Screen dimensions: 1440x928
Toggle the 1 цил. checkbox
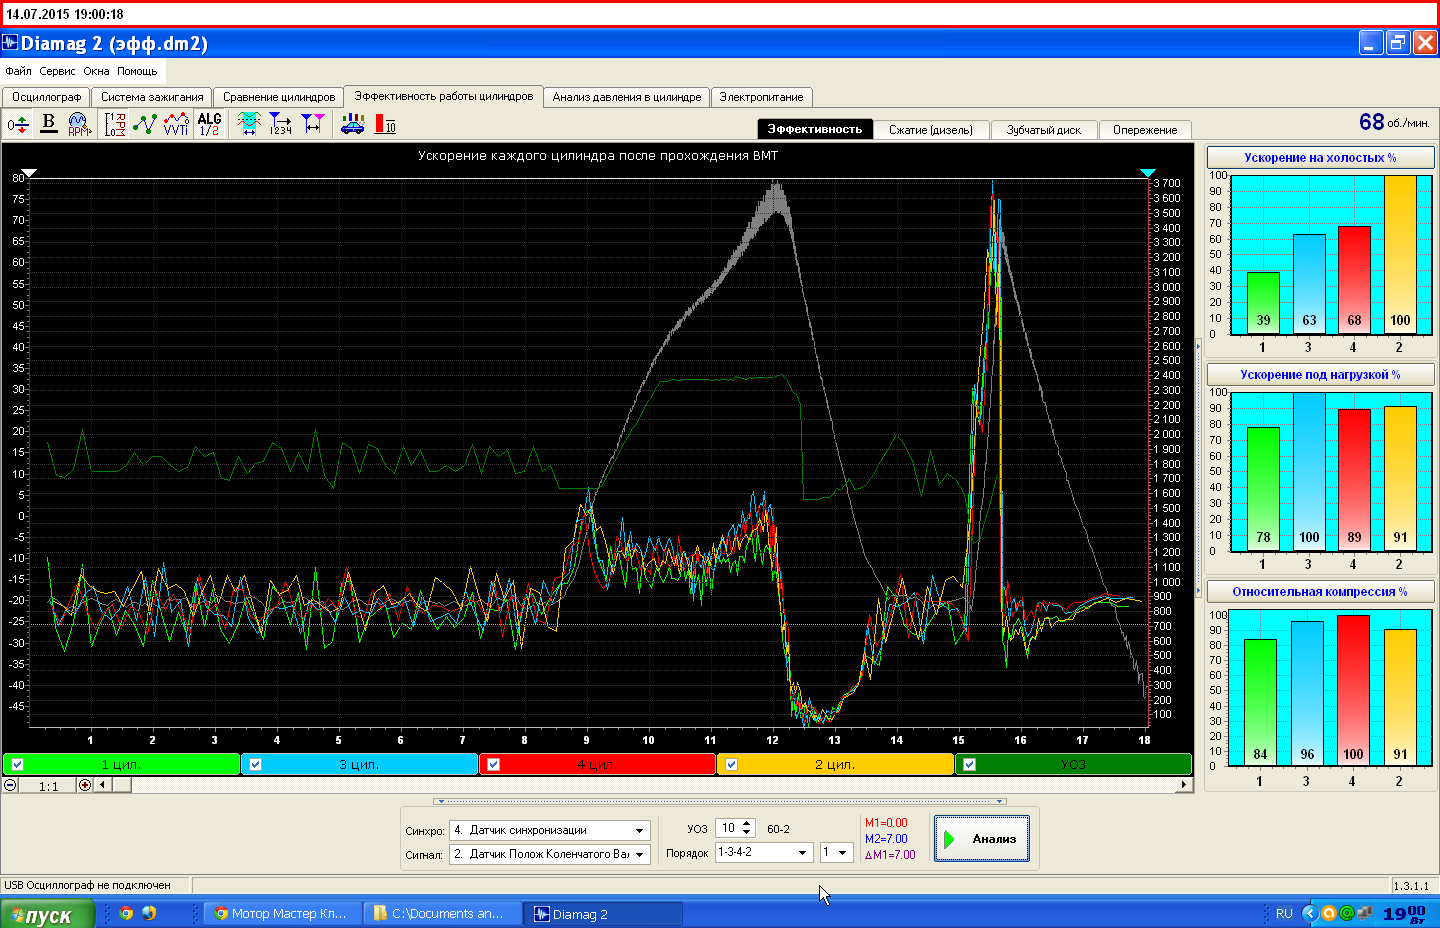click(17, 764)
